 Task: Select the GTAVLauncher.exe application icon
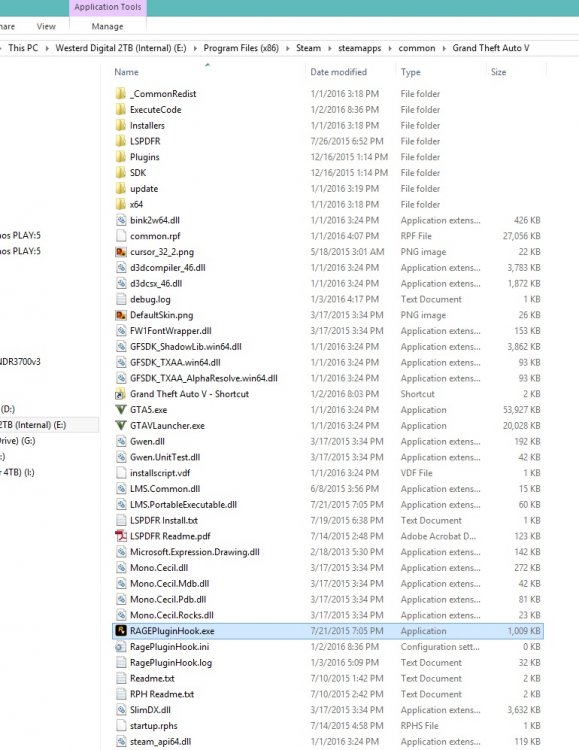coord(121,425)
